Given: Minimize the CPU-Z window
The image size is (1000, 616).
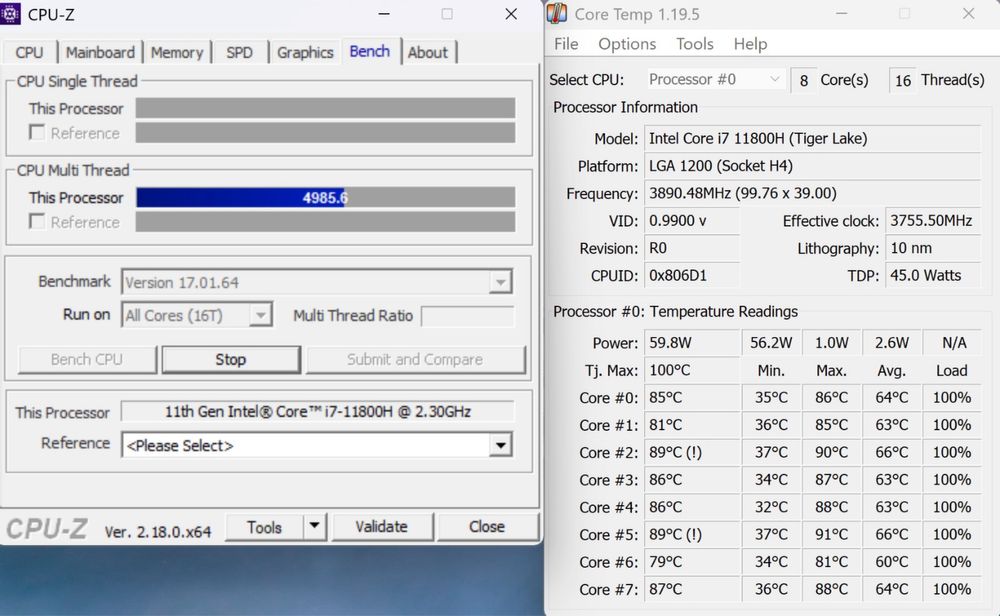Looking at the screenshot, I should pos(384,14).
